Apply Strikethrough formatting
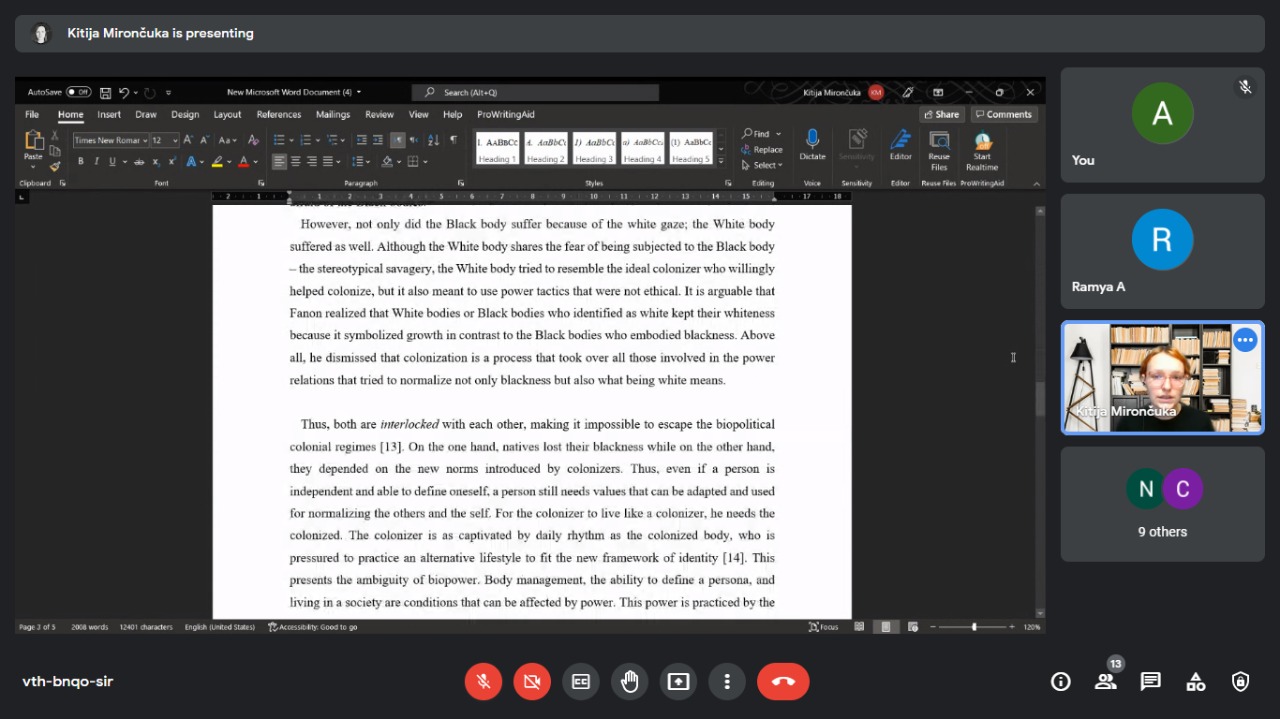The height and width of the screenshot is (719, 1280). (x=140, y=161)
